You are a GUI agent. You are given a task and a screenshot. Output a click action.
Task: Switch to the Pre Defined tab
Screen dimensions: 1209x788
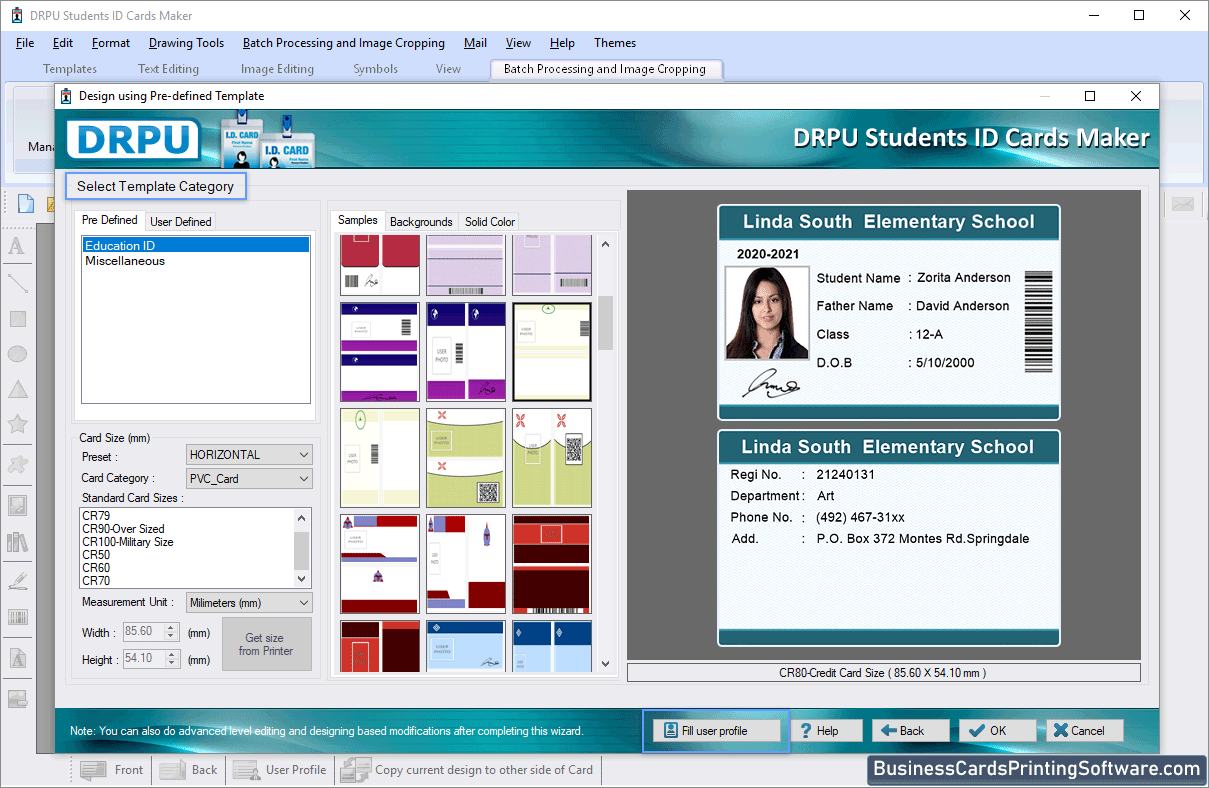110,221
